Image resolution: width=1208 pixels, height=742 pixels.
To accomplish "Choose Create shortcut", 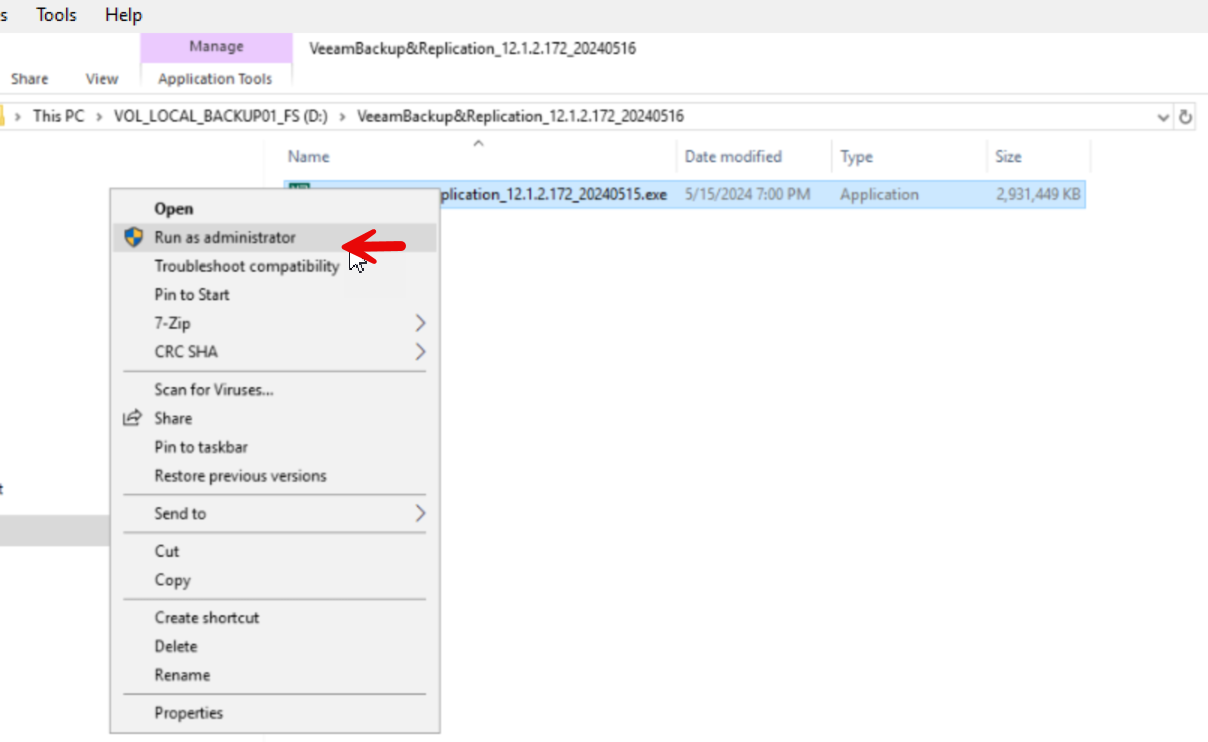I will [274, 618].
